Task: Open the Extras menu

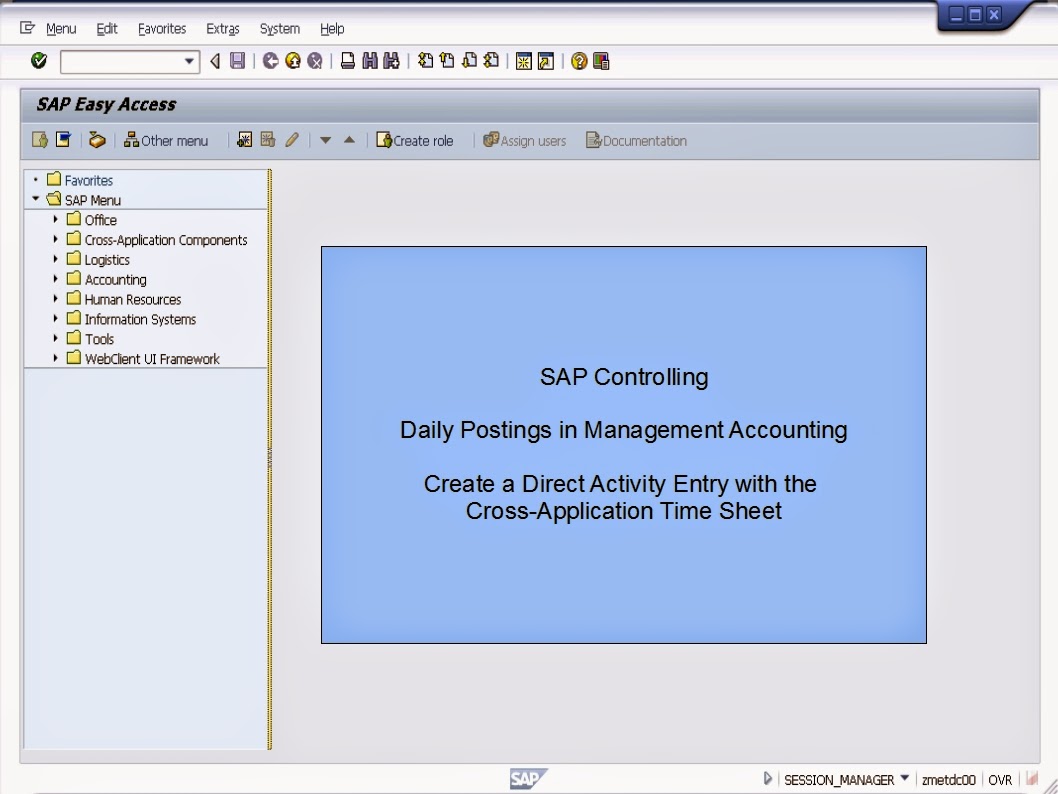Action: pos(222,28)
